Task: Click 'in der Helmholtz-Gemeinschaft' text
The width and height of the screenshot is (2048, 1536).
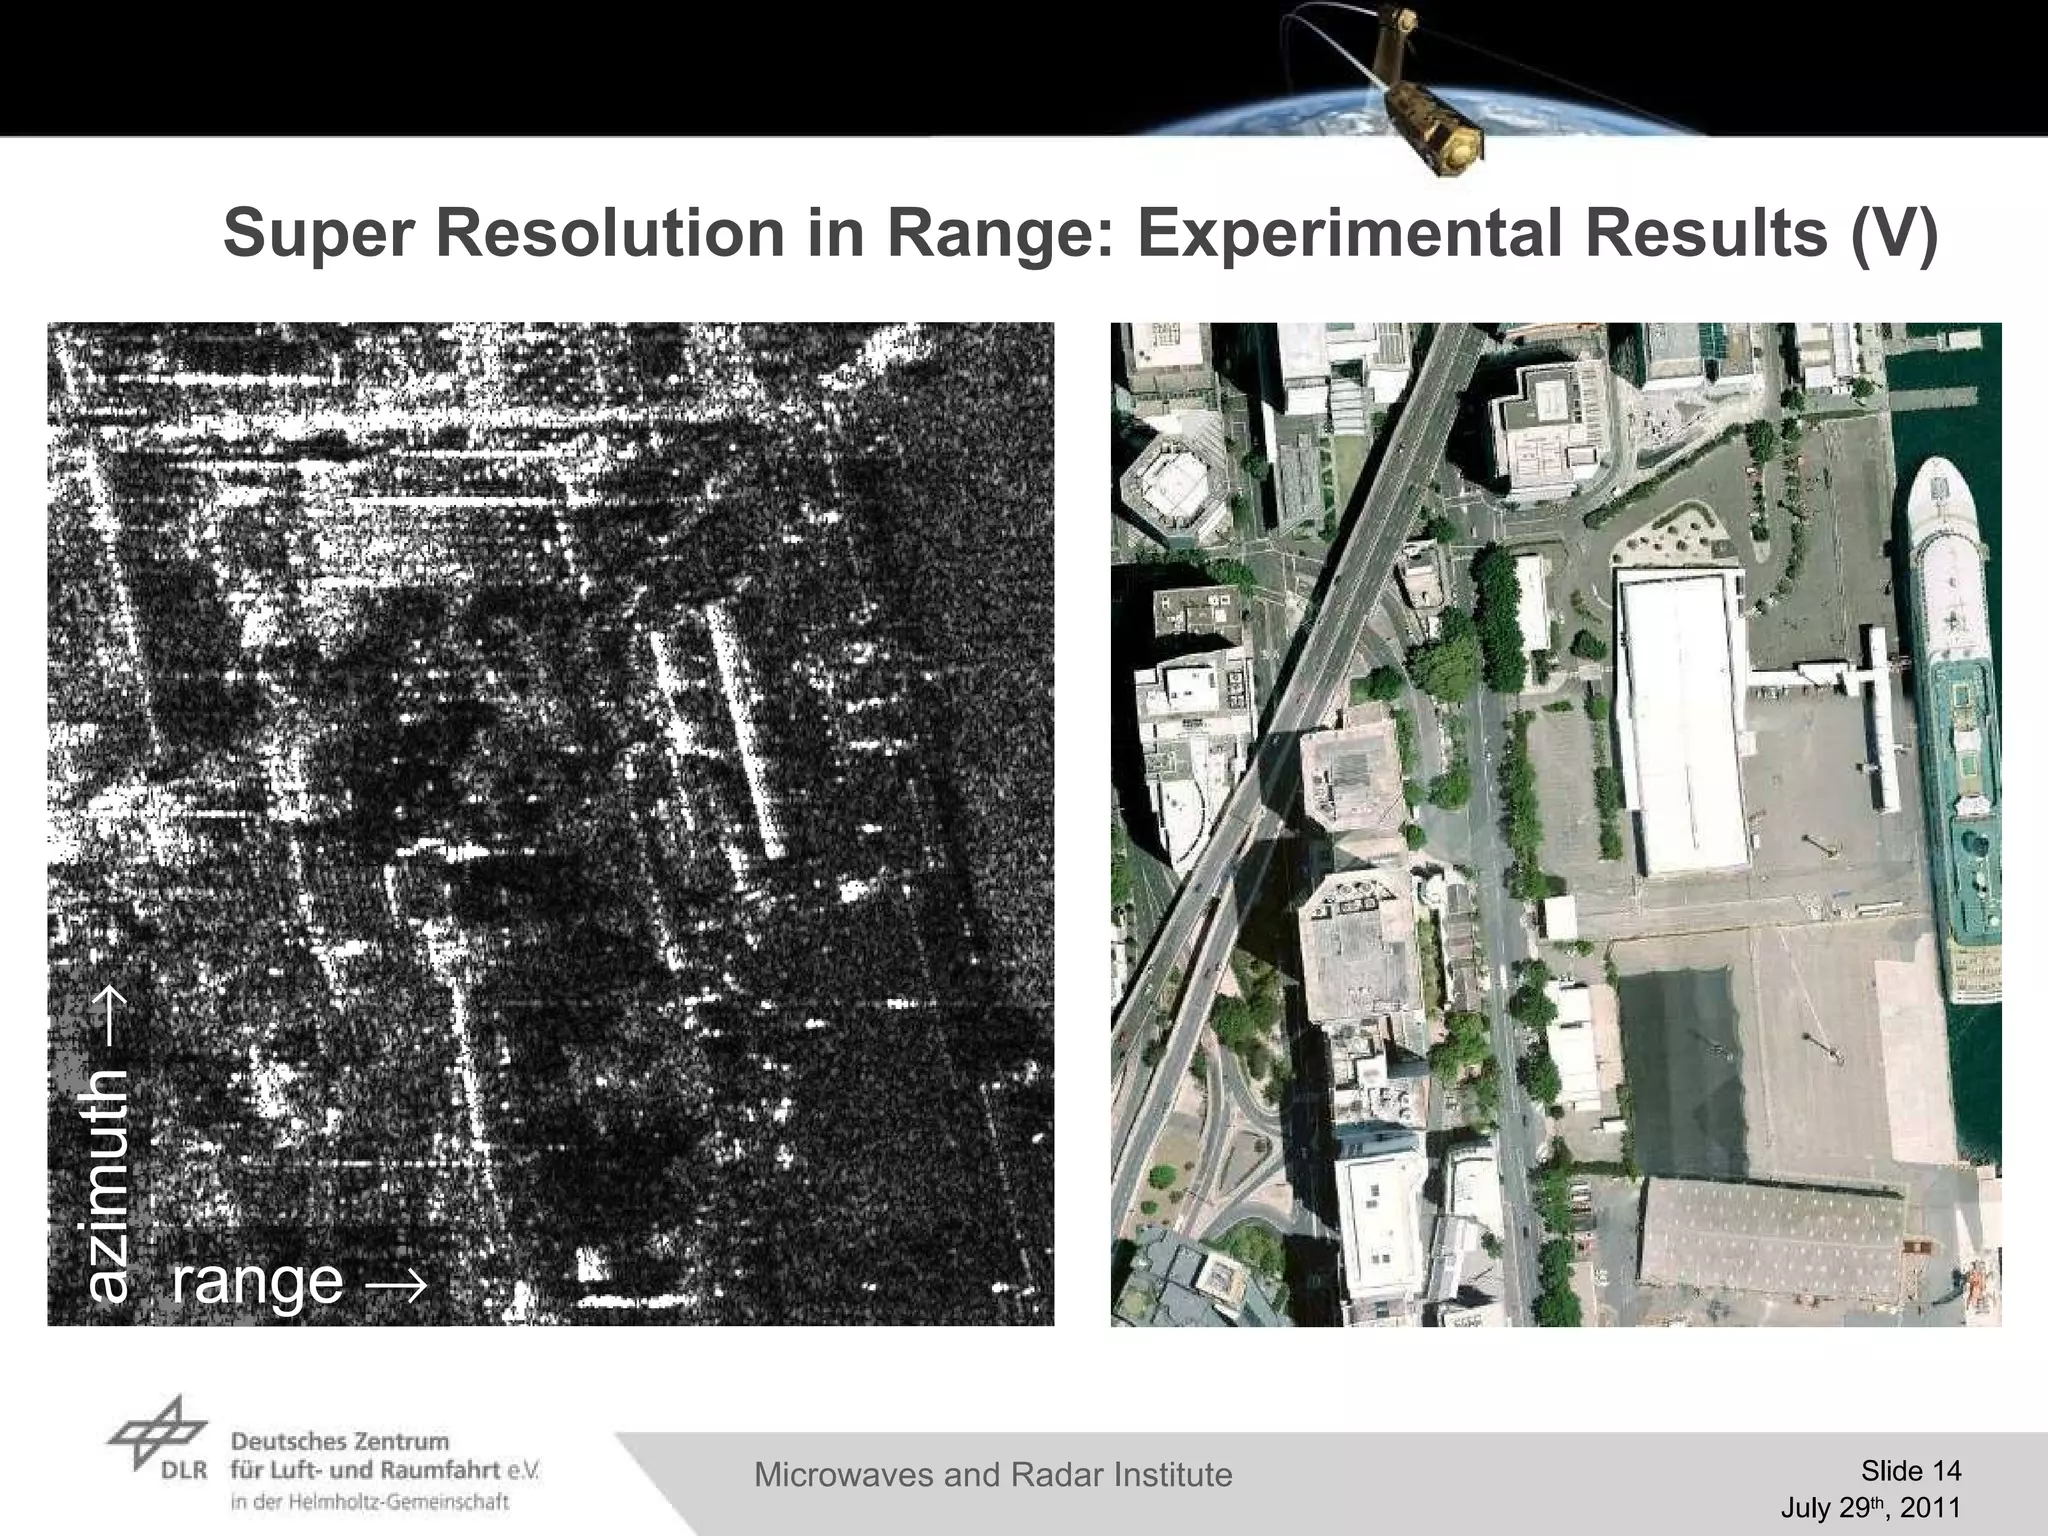Action: pyautogui.click(x=370, y=1501)
